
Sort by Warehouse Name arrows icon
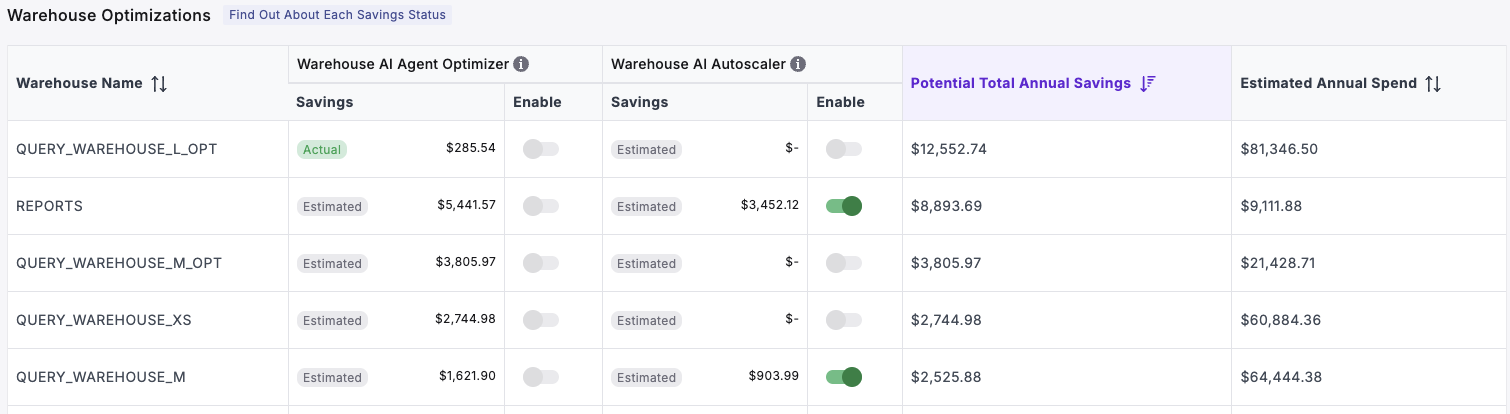(x=159, y=84)
